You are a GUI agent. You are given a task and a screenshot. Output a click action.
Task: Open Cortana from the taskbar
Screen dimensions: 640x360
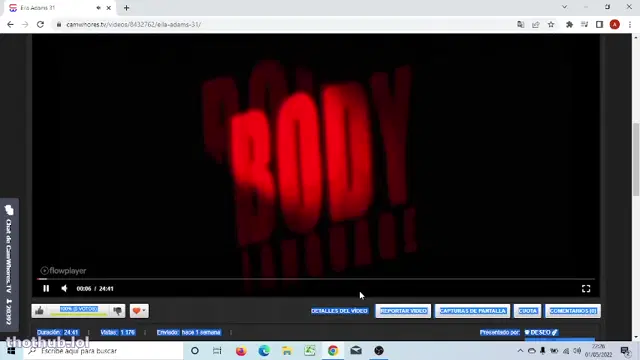click(x=195, y=351)
